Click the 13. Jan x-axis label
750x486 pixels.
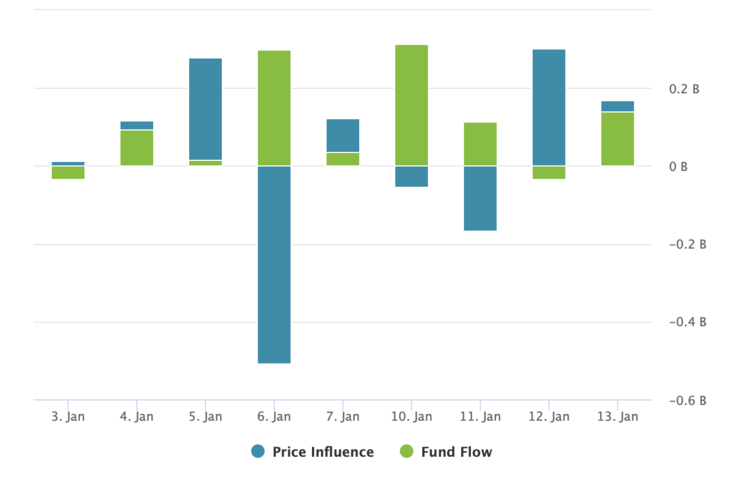617,416
